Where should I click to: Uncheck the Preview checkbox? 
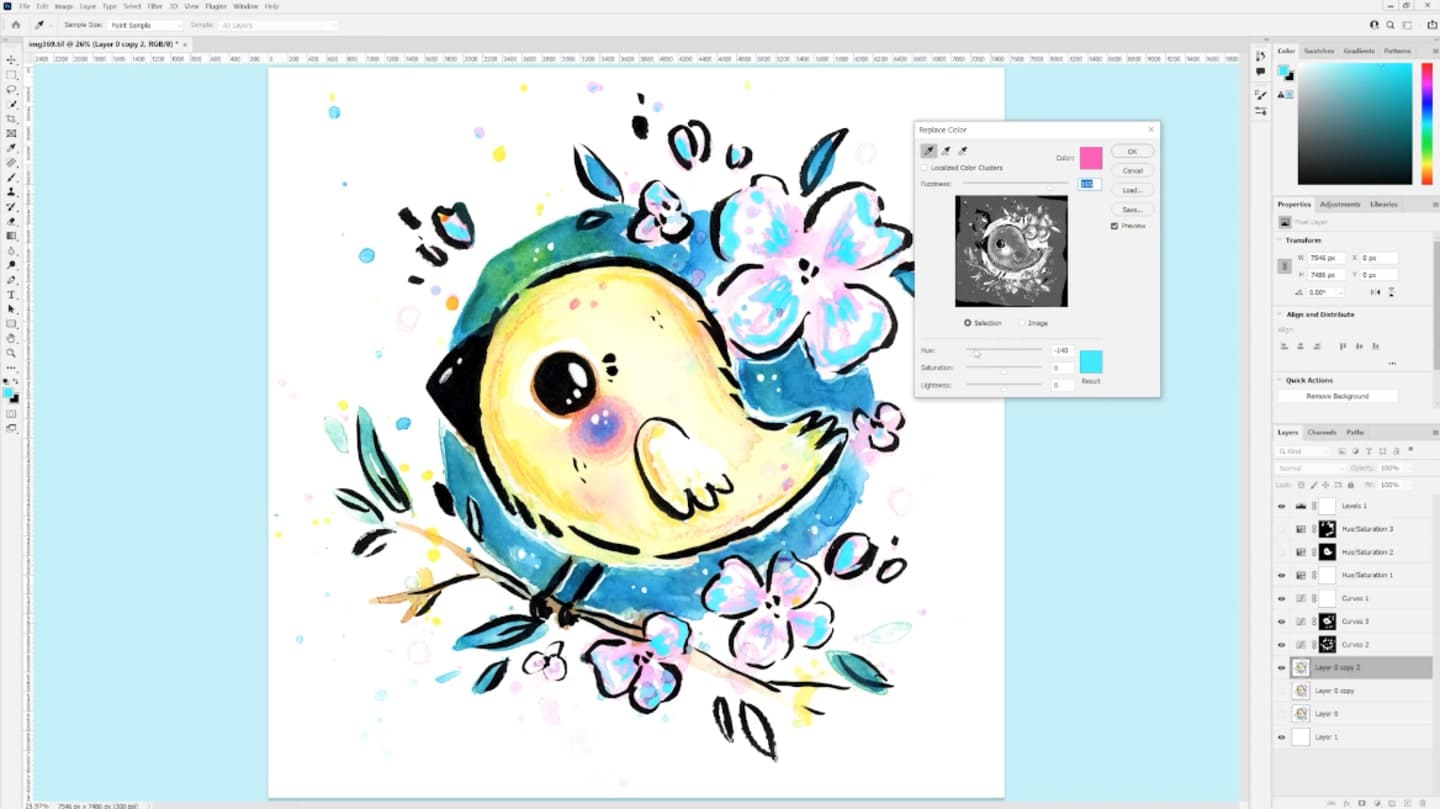tap(1114, 226)
